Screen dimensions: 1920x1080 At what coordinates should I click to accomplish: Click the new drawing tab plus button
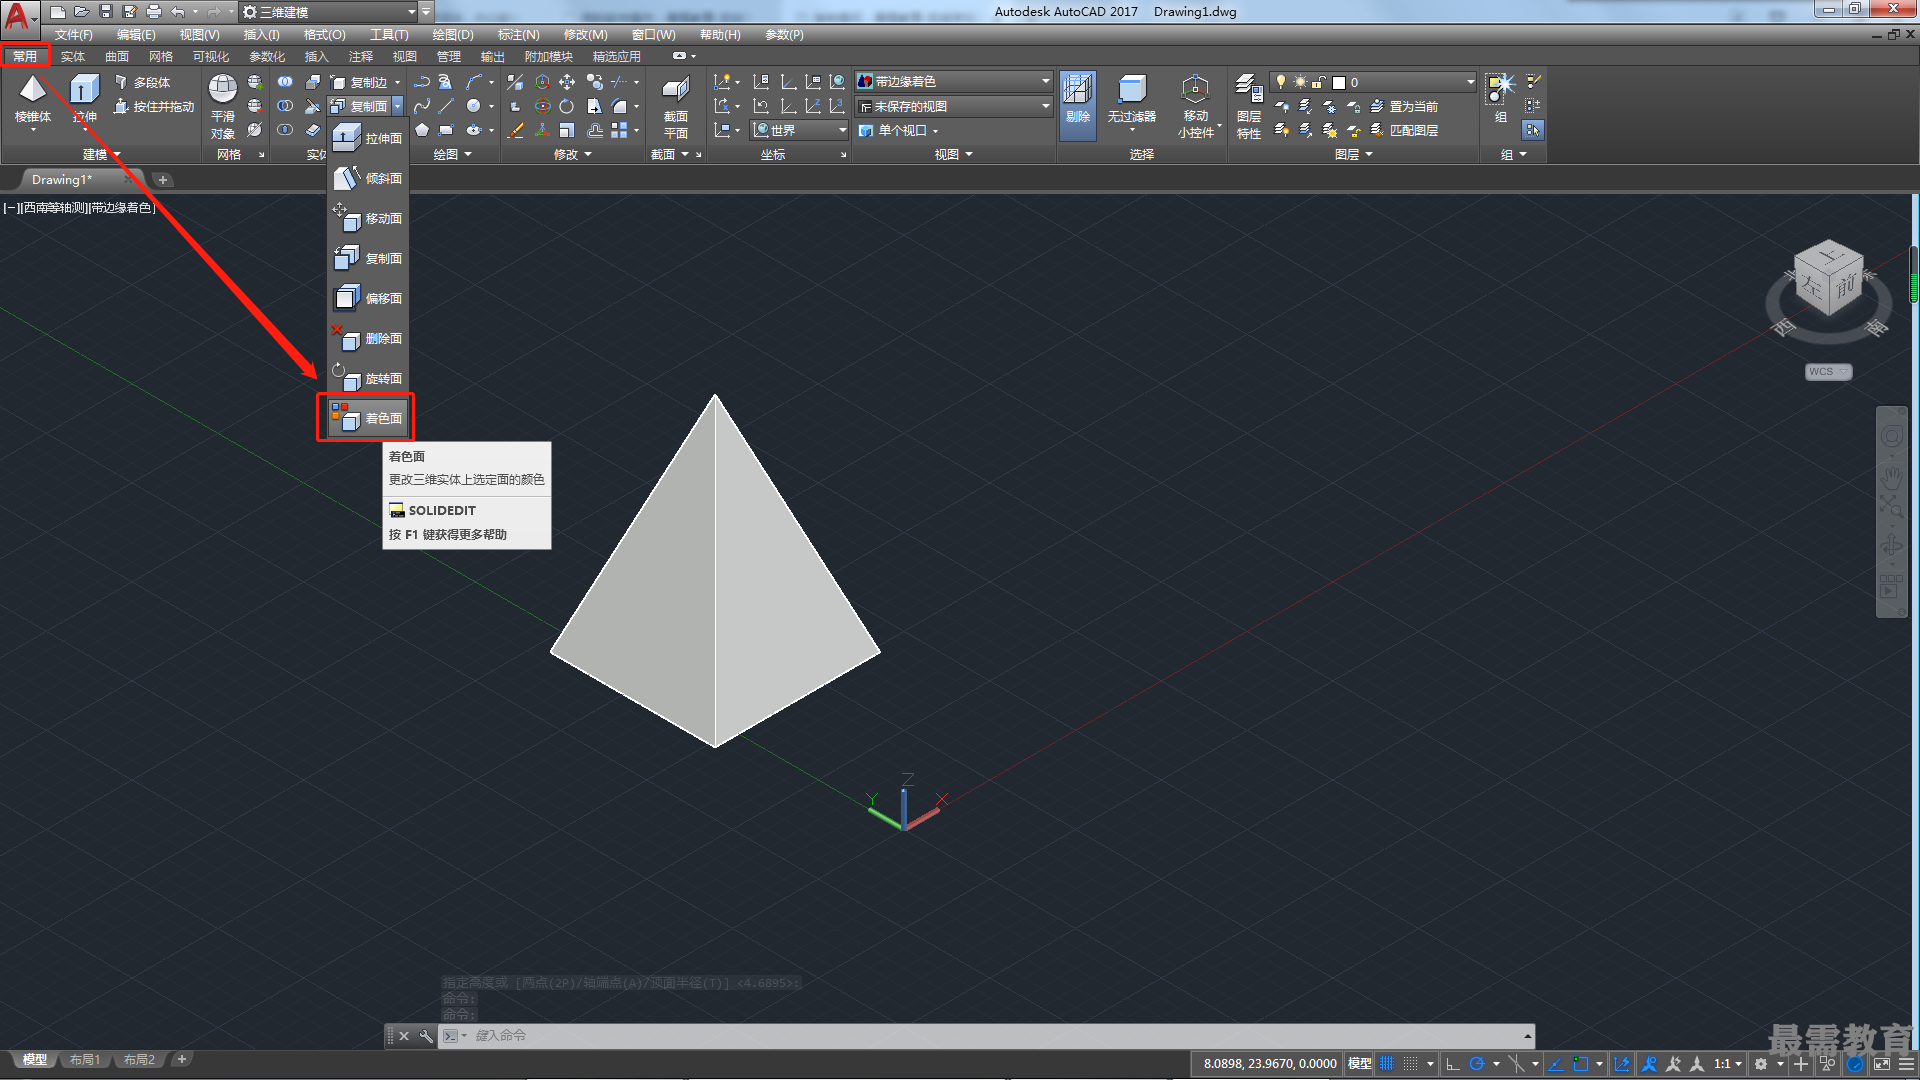163,180
